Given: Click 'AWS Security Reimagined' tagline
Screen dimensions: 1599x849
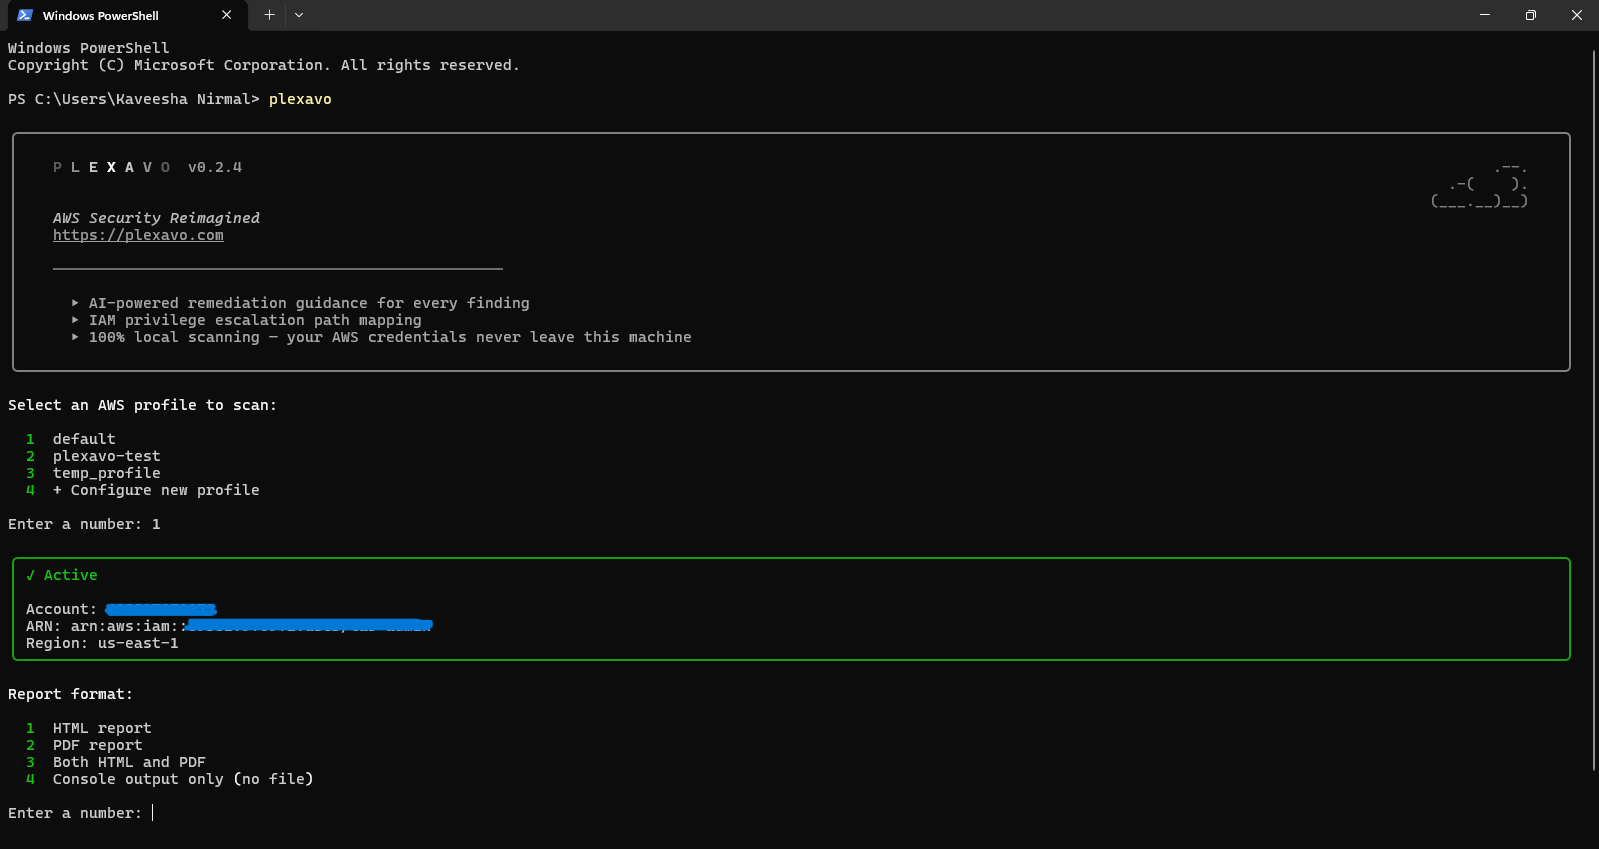Looking at the screenshot, I should pyautogui.click(x=156, y=218).
